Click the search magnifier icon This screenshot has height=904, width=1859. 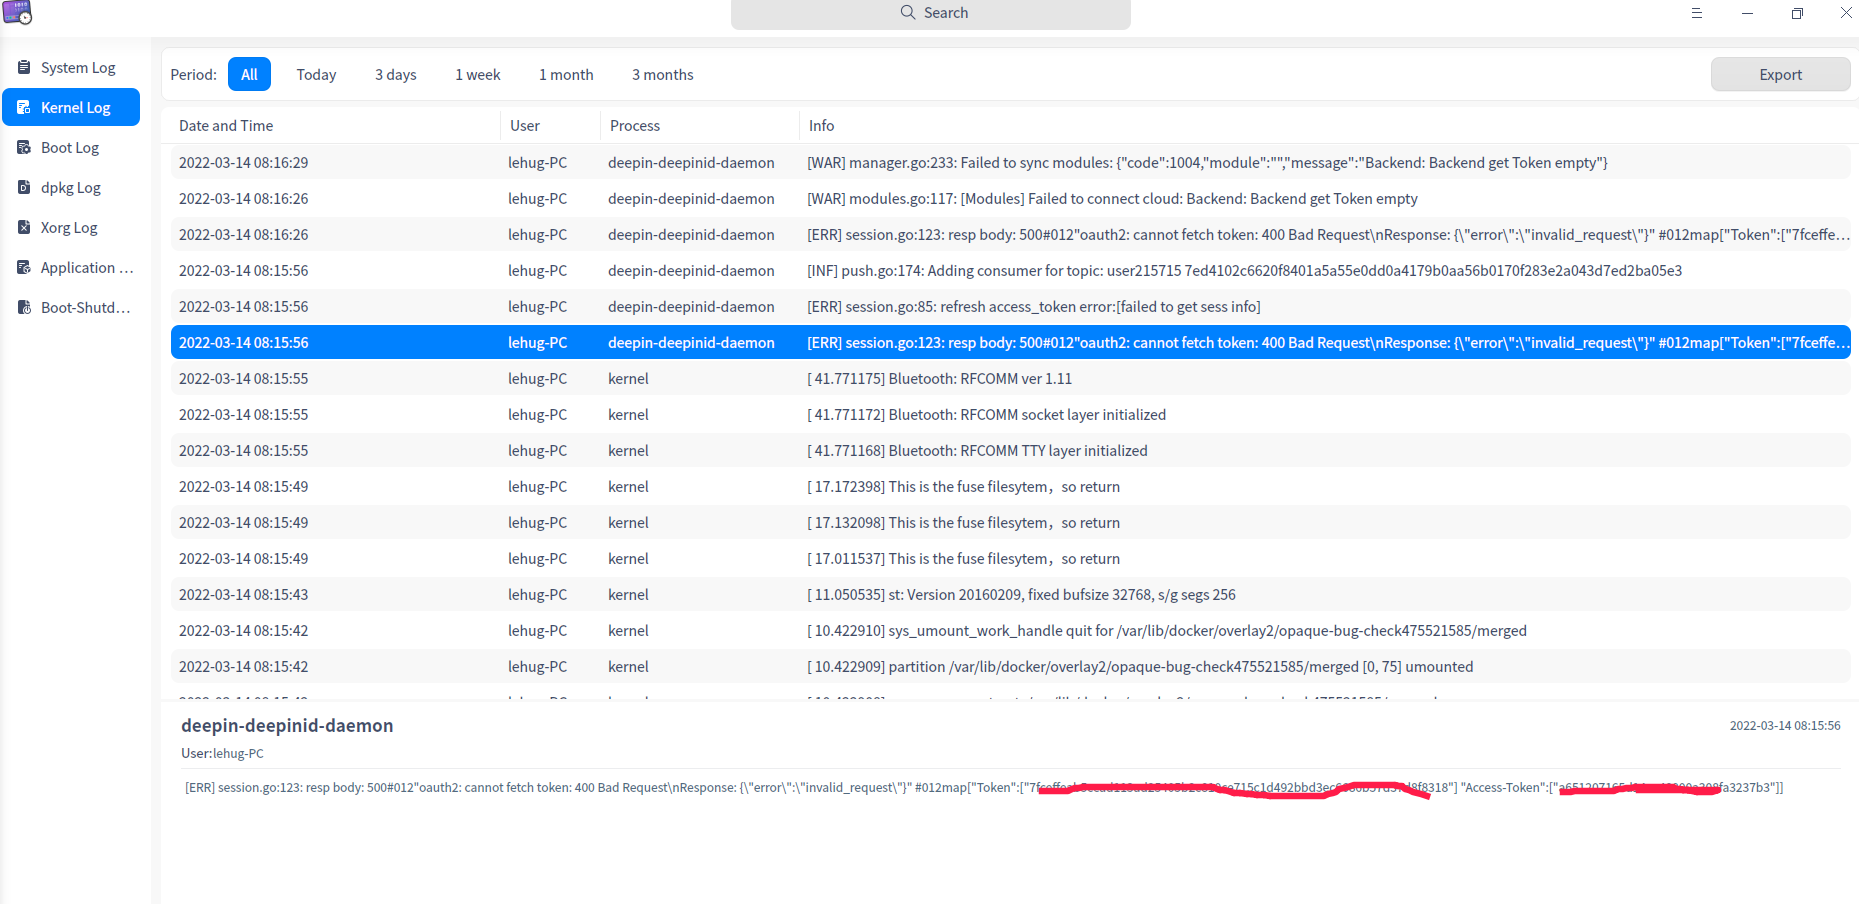click(907, 12)
